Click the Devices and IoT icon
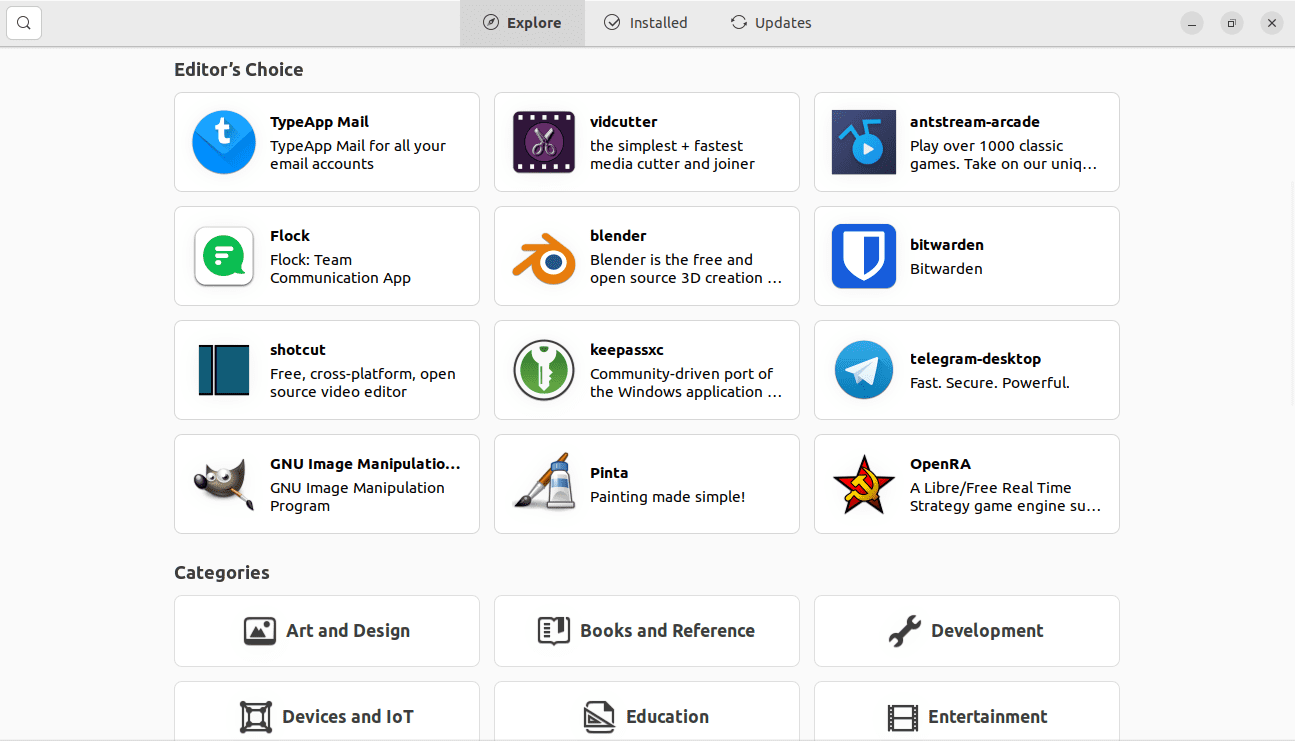 [256, 717]
